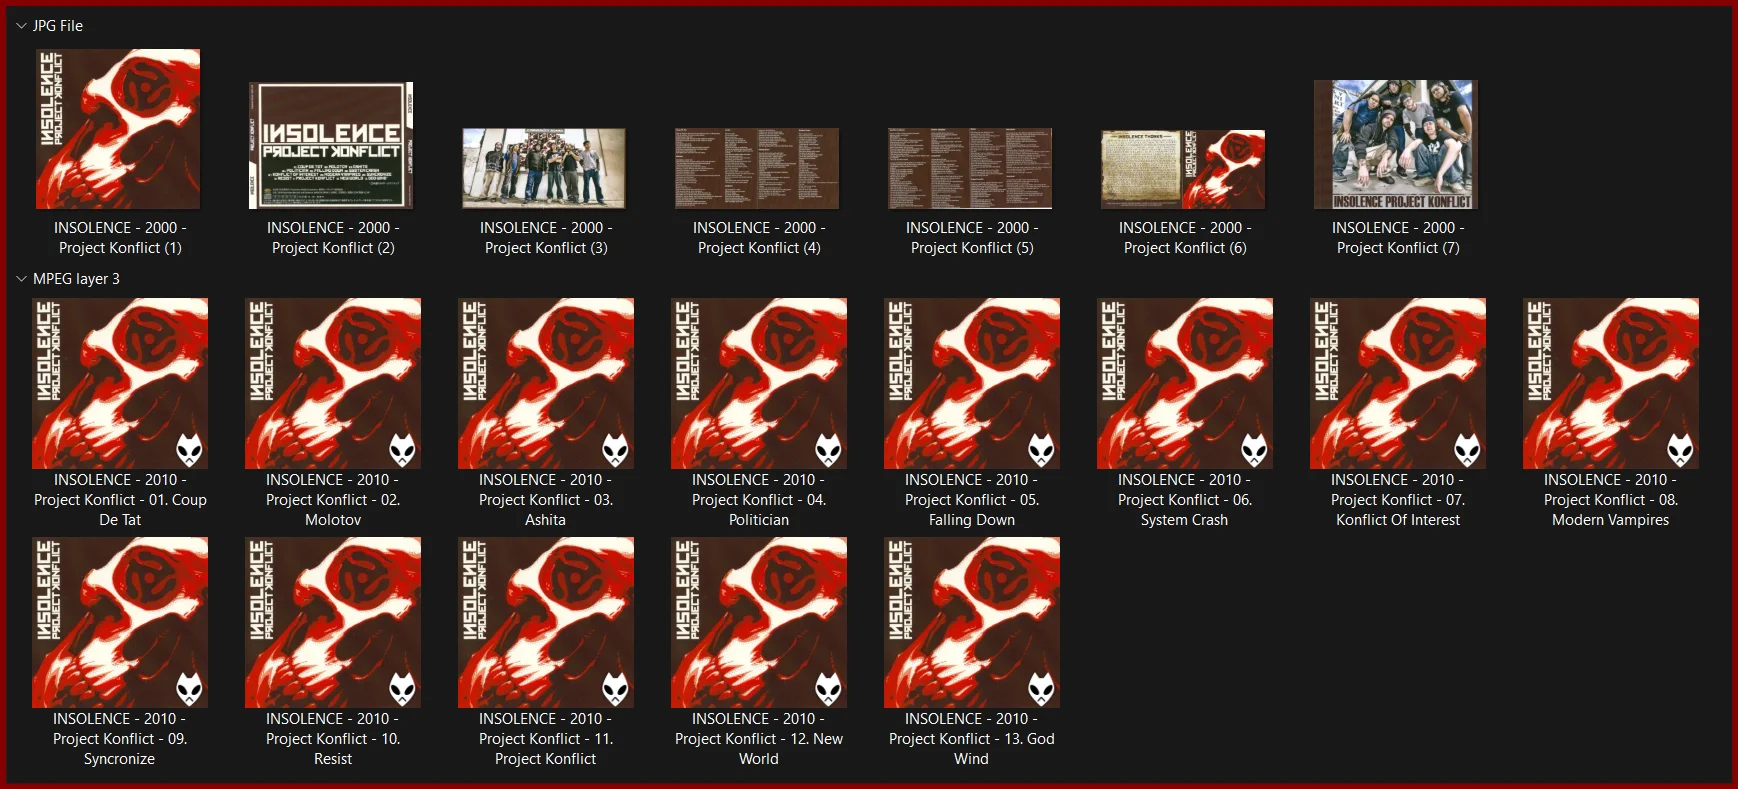Screen dimensions: 1738x789
Task: Select Project Konflict (6) booklet thumbnail
Action: (1183, 169)
